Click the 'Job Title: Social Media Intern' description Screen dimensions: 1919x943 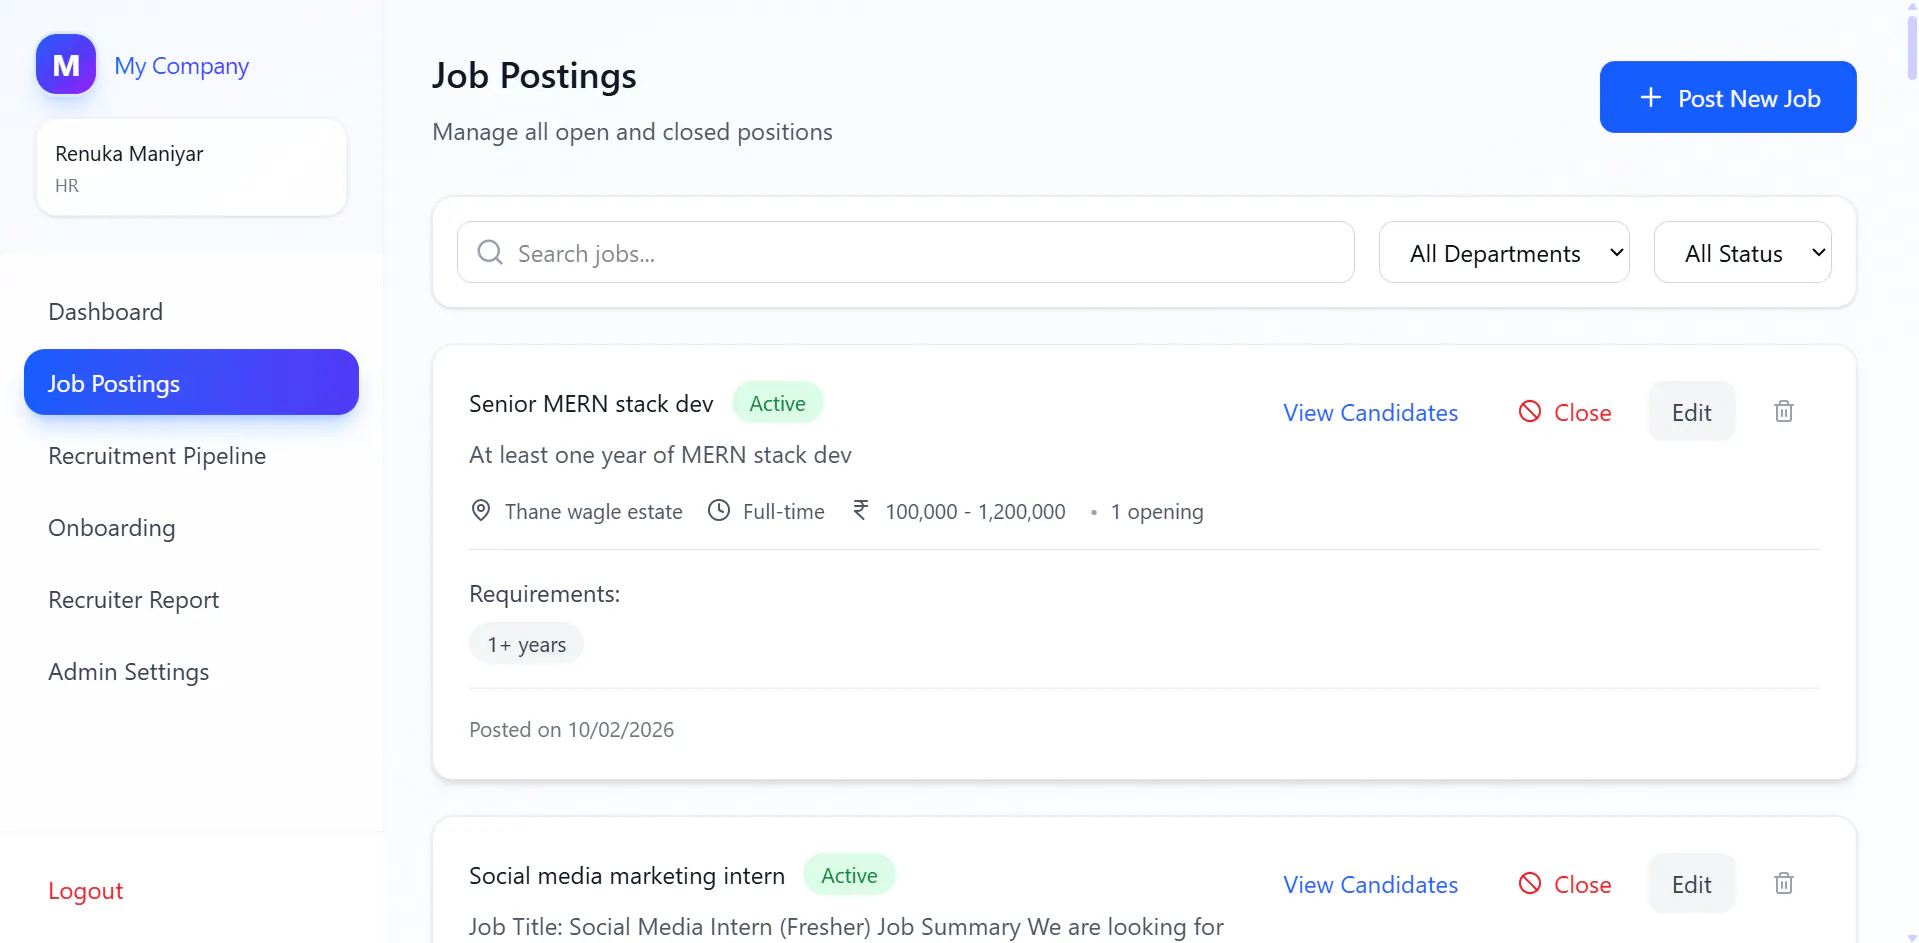click(x=846, y=927)
